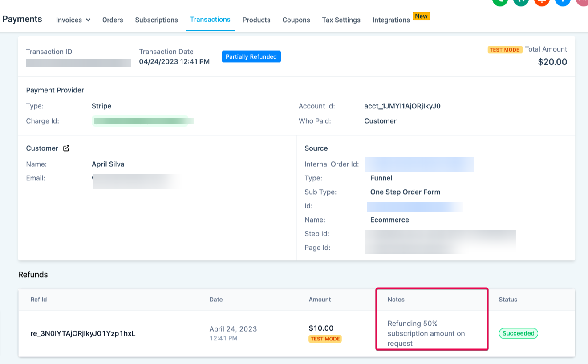588x364 pixels.
Task: Click the green Charge Id value
Action: pyautogui.click(x=143, y=121)
